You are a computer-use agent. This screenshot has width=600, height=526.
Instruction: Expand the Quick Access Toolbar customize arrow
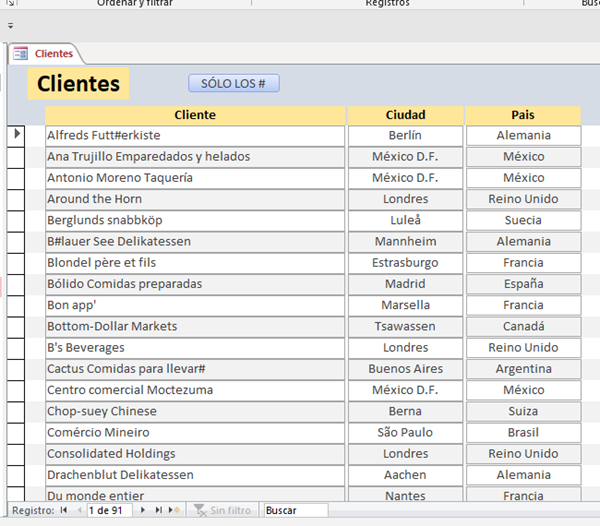[11, 26]
